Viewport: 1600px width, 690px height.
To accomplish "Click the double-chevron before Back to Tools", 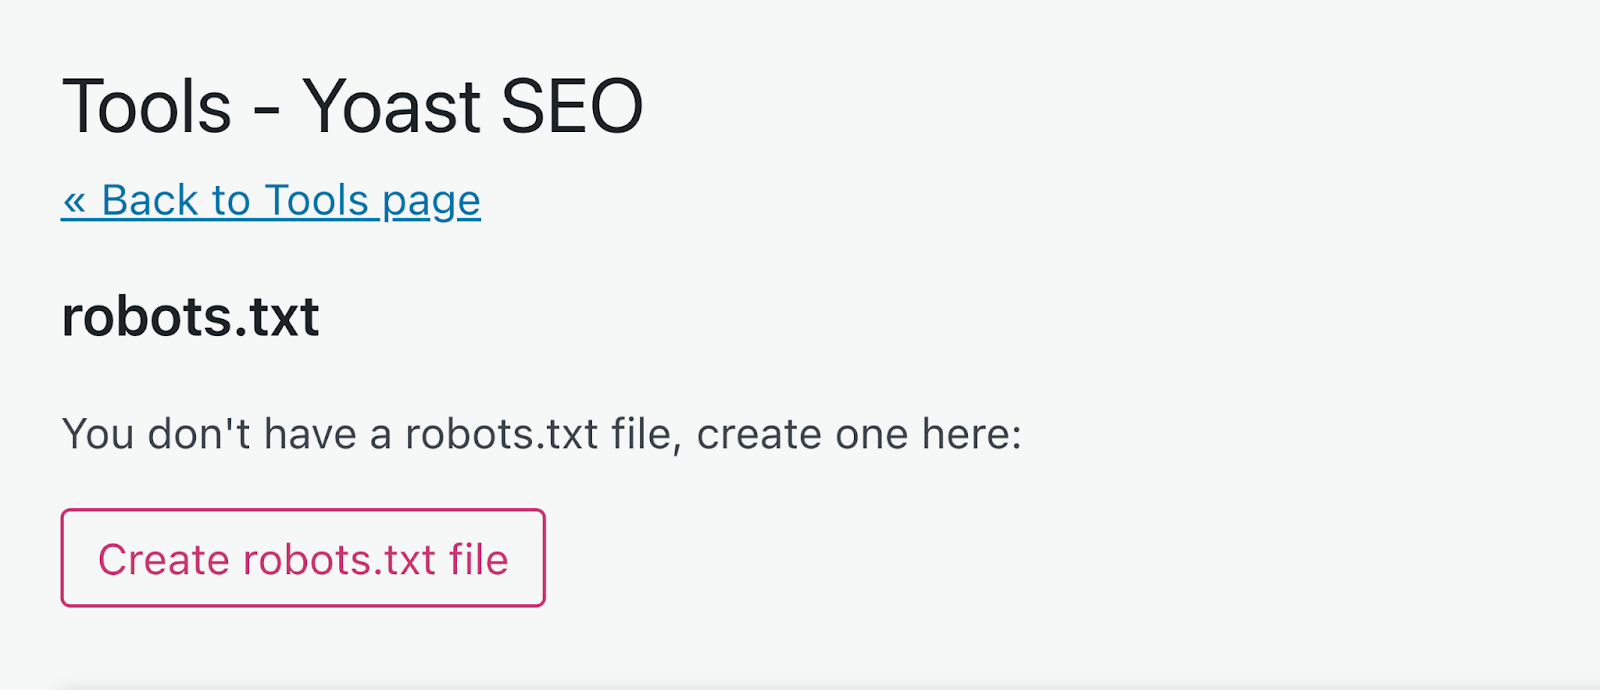I will point(75,200).
